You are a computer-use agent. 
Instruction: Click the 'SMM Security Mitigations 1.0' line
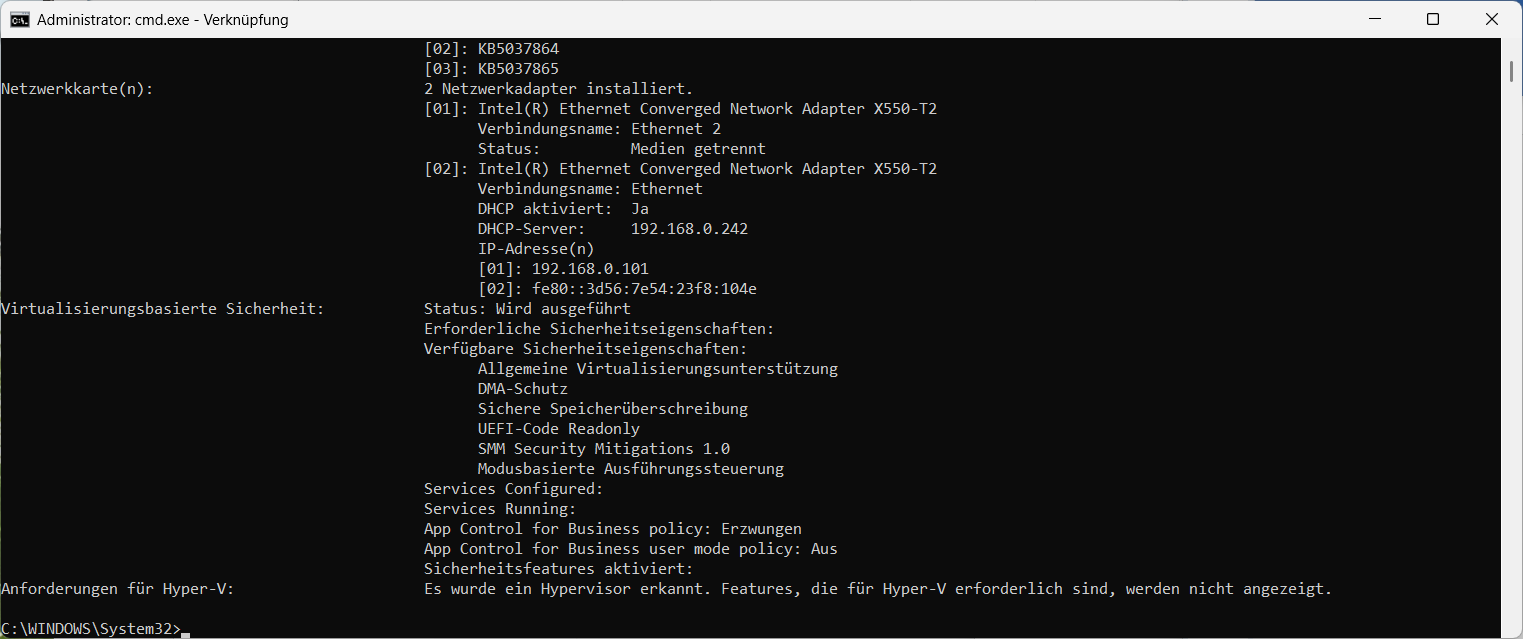604,449
